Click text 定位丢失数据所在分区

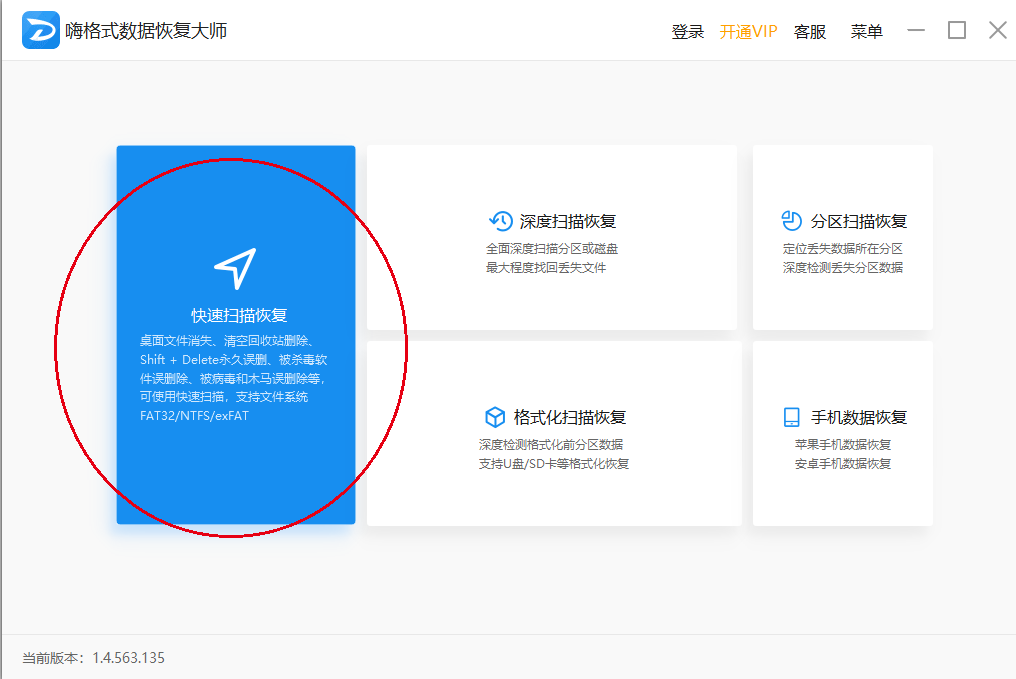pos(842,249)
